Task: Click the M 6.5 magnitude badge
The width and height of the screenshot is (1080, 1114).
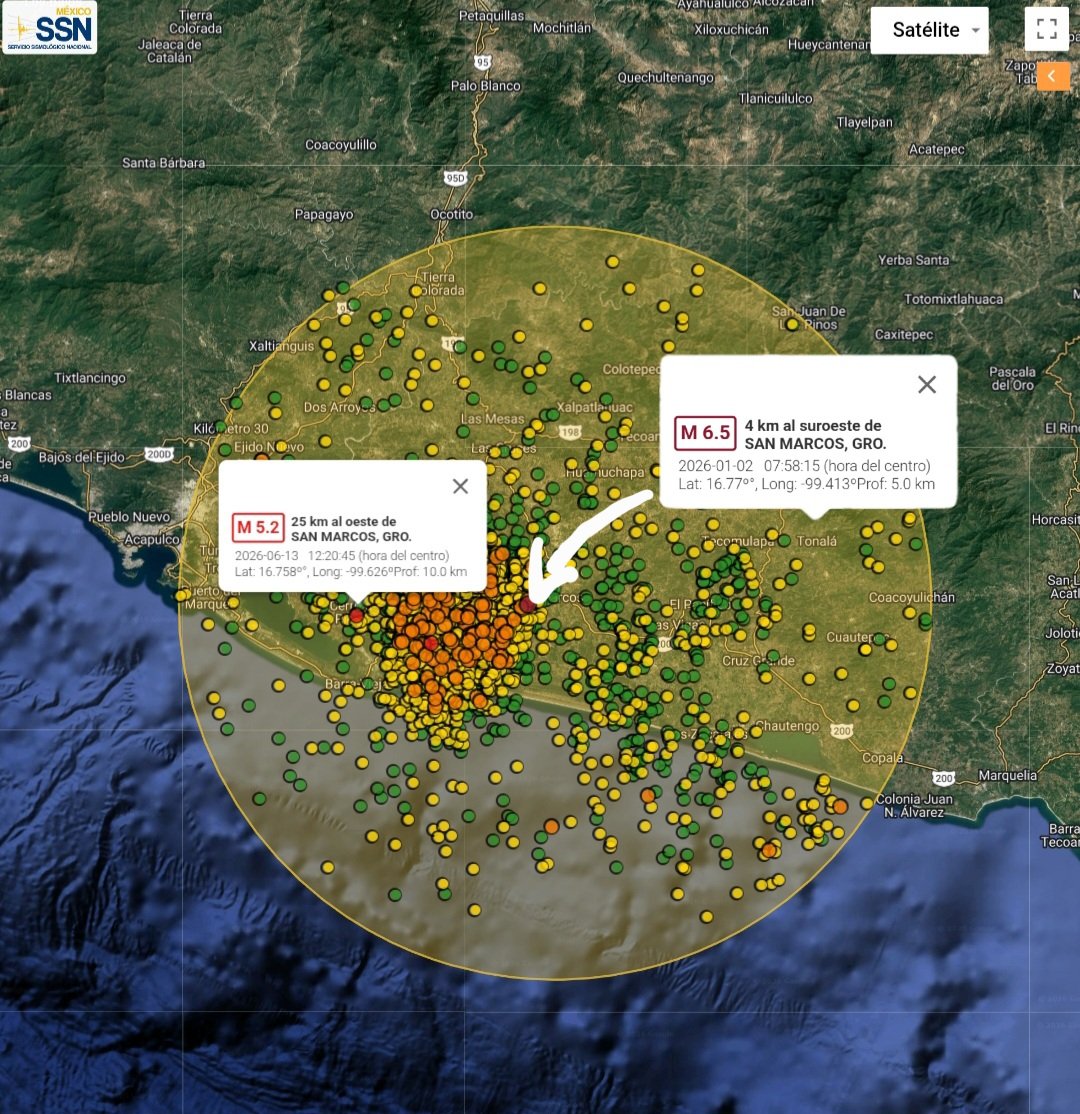Action: click(705, 433)
